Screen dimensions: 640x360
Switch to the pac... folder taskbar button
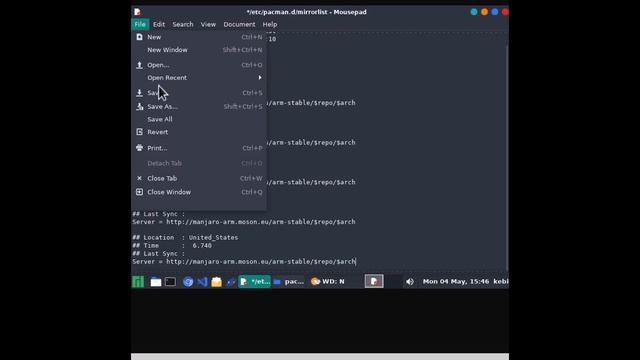(x=289, y=281)
